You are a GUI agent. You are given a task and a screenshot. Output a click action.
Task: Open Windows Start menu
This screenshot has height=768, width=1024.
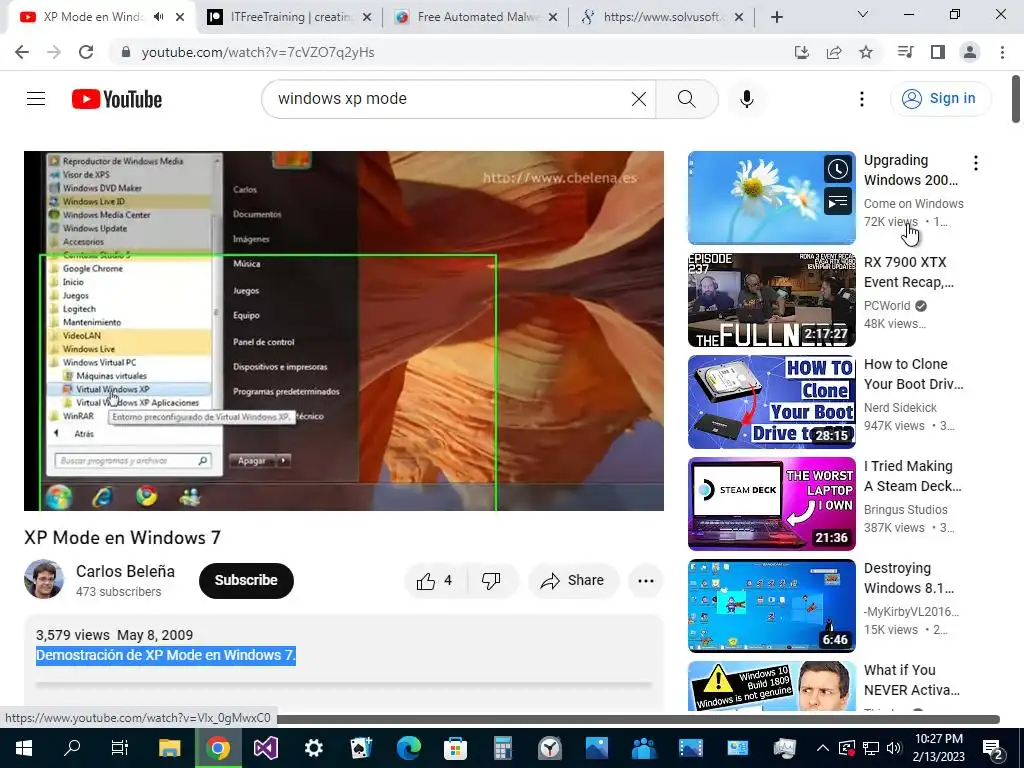point(24,748)
